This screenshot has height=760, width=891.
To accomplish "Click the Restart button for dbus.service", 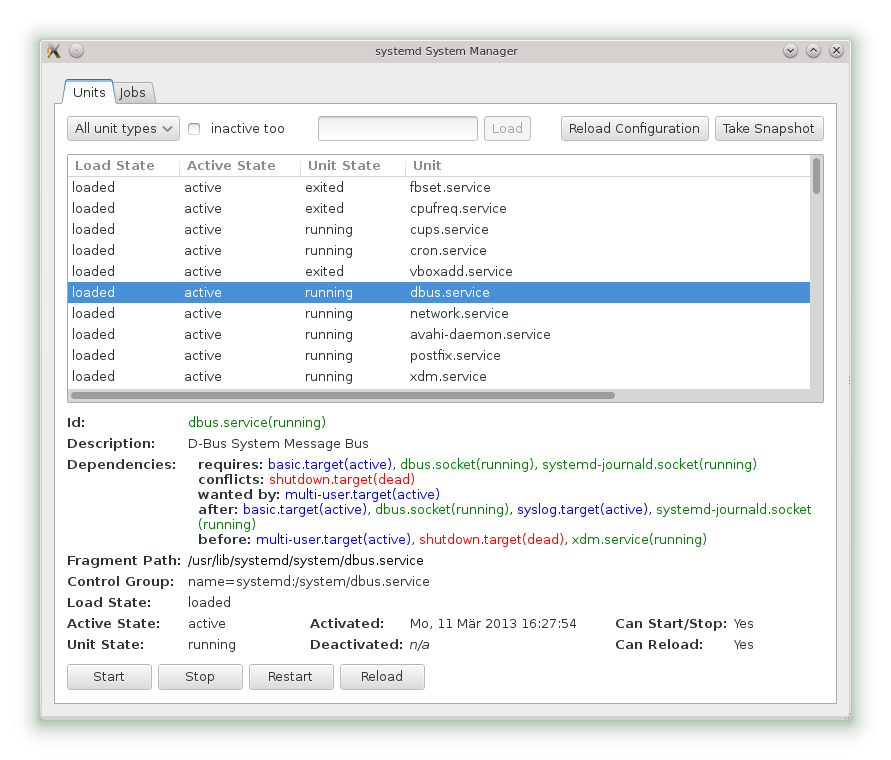I will point(290,677).
